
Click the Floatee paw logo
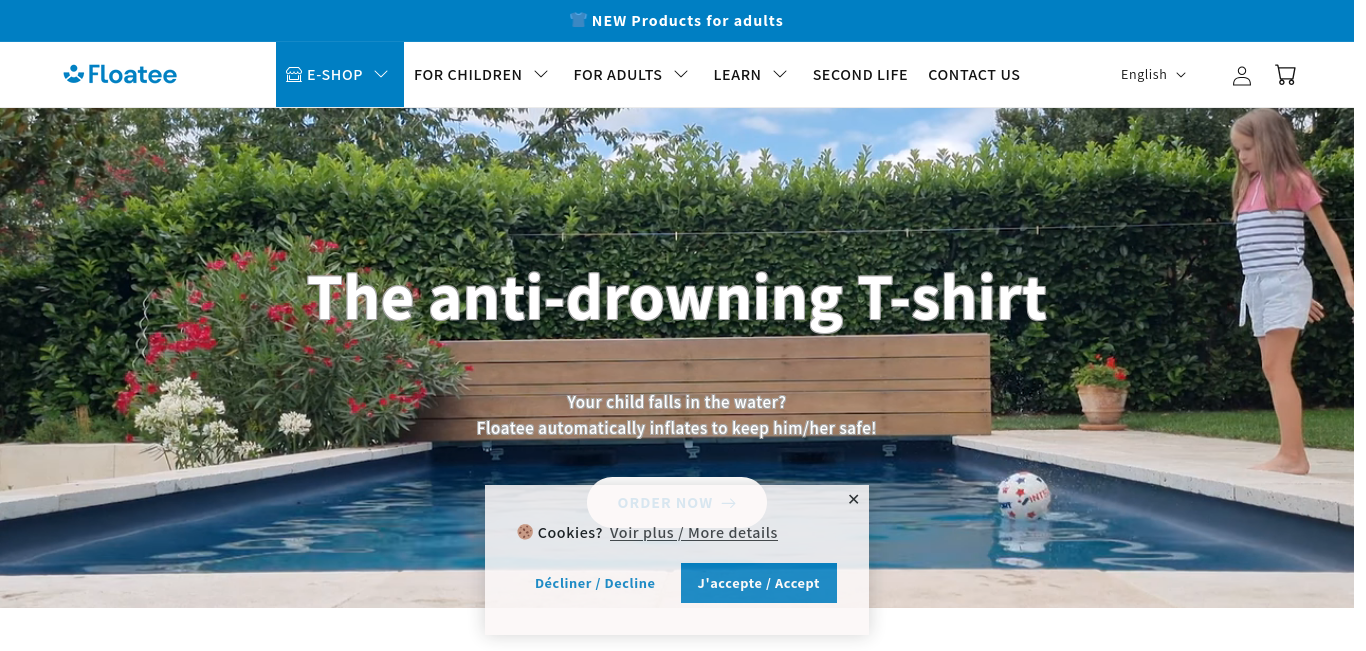[74, 74]
